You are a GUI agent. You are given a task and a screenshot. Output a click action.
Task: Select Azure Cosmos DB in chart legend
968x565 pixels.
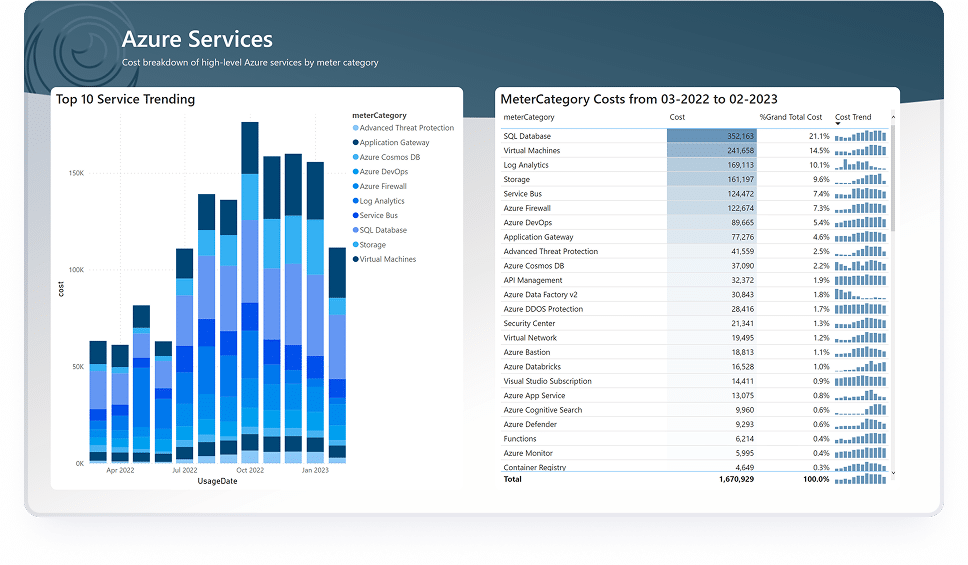coord(386,157)
